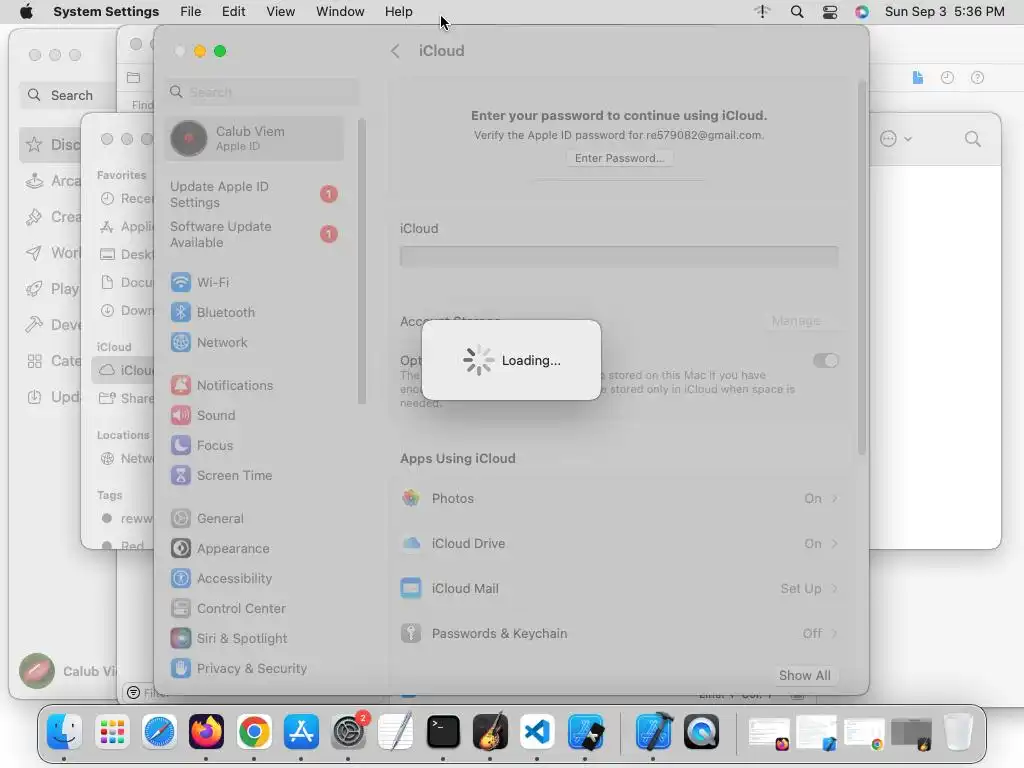Open the File menu

point(191,12)
